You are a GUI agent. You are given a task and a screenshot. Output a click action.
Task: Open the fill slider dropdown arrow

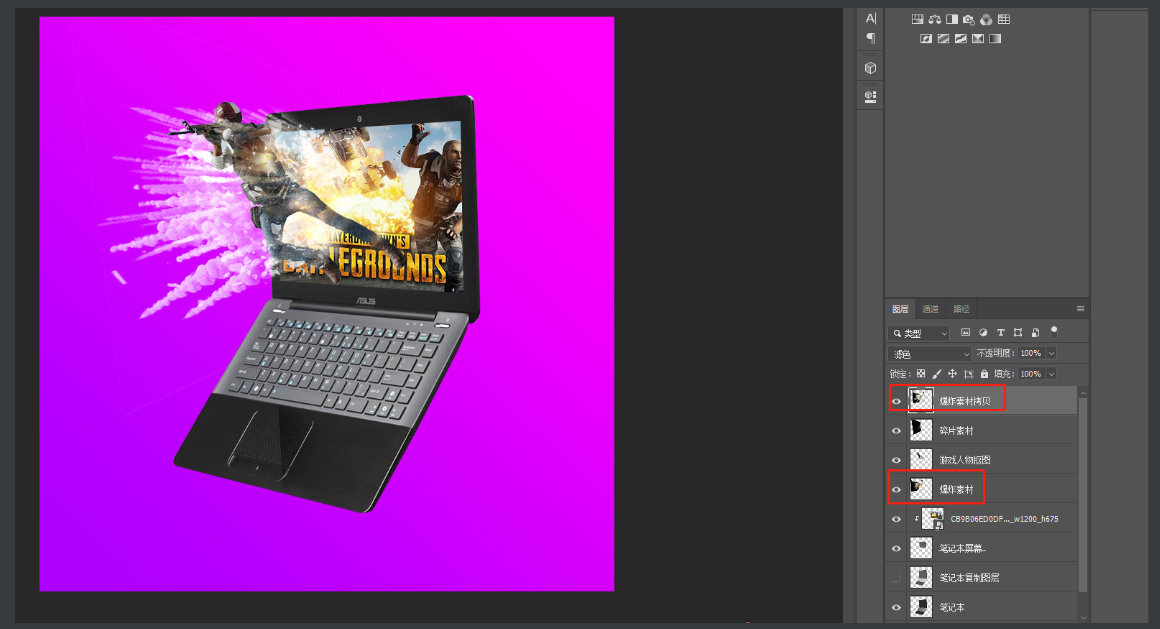tap(1051, 374)
